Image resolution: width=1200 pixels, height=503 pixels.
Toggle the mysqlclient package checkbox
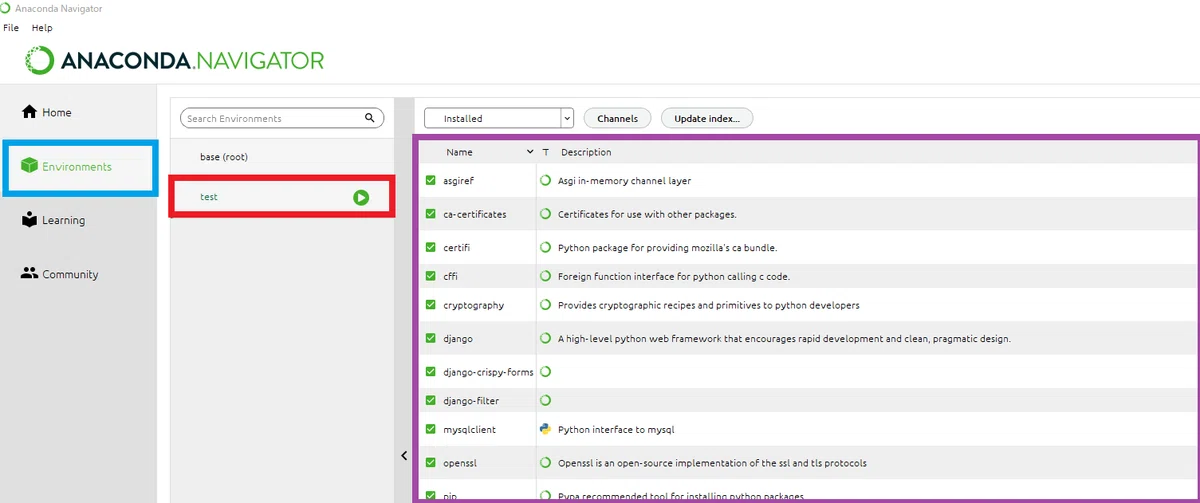click(431, 430)
